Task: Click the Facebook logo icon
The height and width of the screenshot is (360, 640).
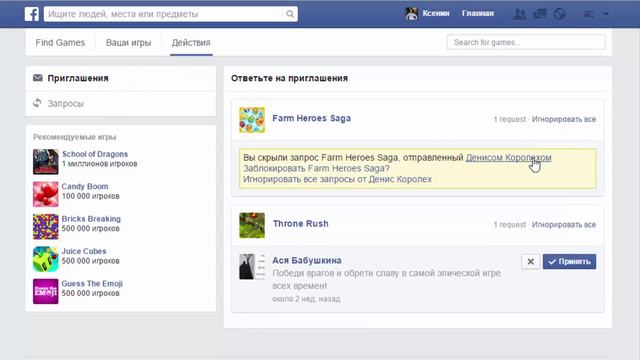Action: [31, 14]
